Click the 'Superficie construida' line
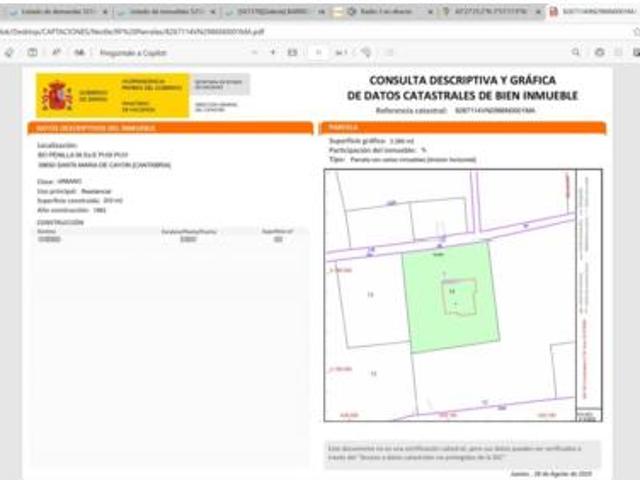The height and width of the screenshot is (480, 640). (x=80, y=200)
